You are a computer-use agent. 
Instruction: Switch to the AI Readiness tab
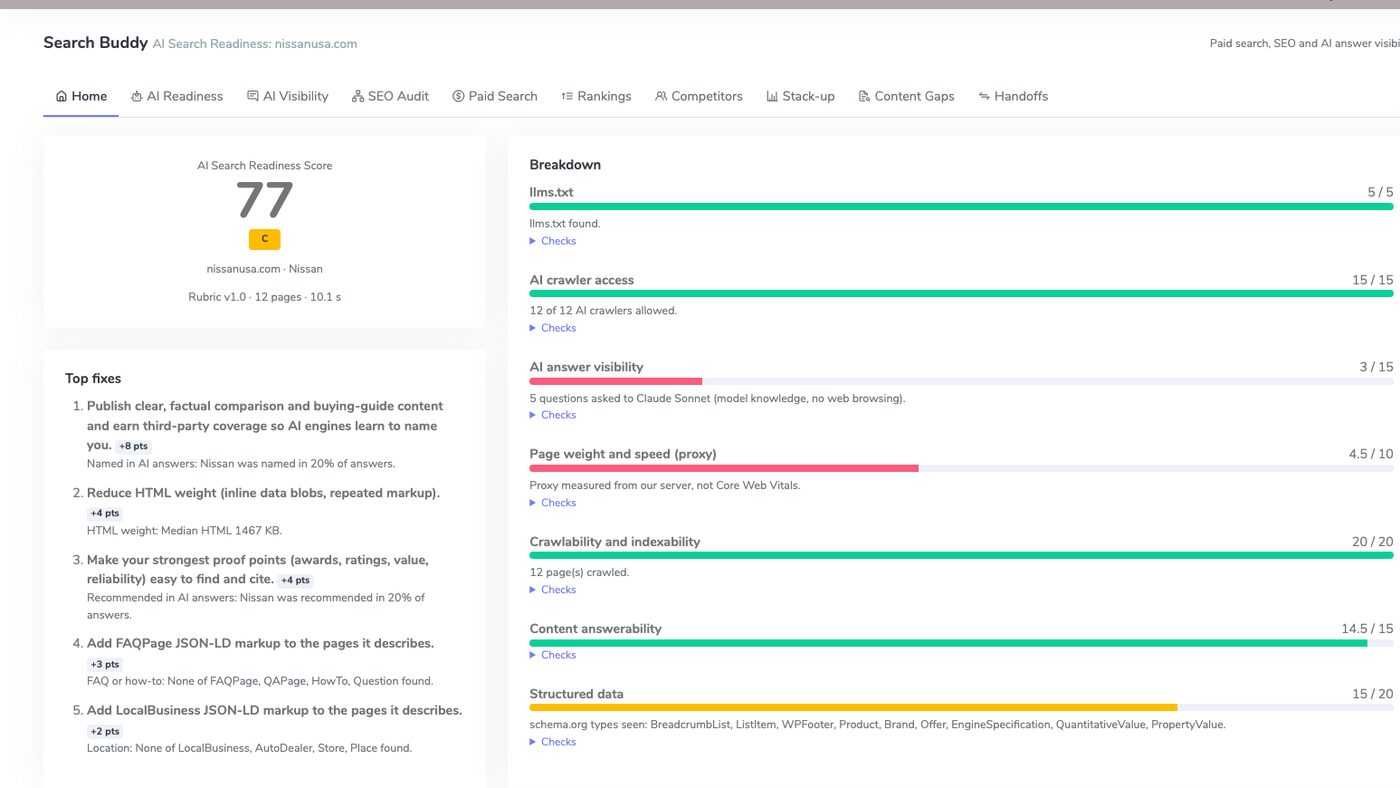click(177, 96)
